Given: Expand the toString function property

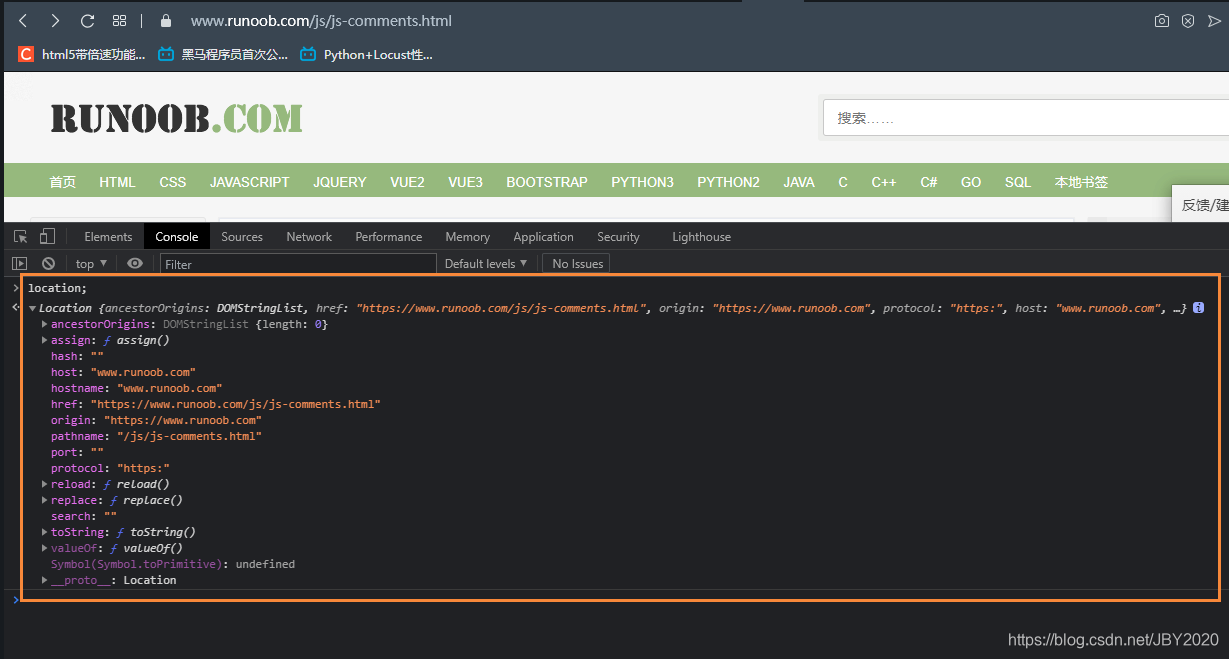Looking at the screenshot, I should pos(44,533).
